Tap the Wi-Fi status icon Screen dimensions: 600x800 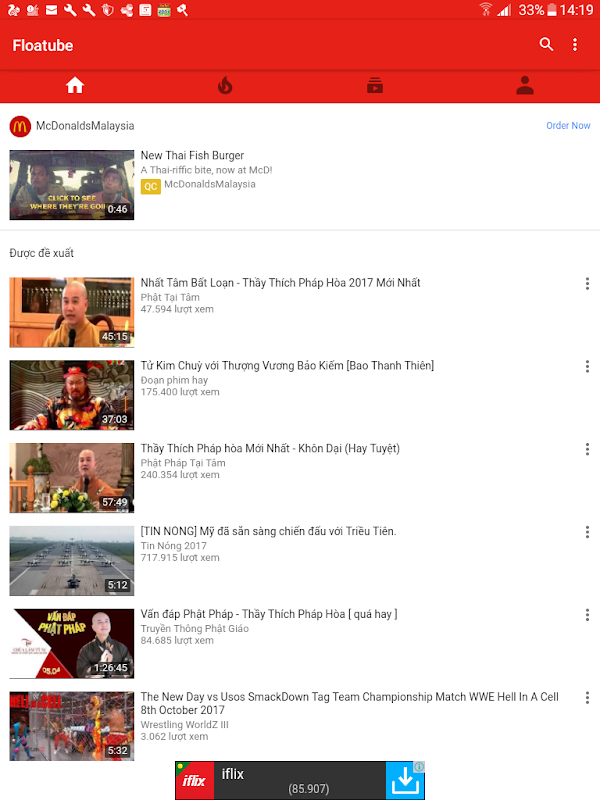[486, 9]
